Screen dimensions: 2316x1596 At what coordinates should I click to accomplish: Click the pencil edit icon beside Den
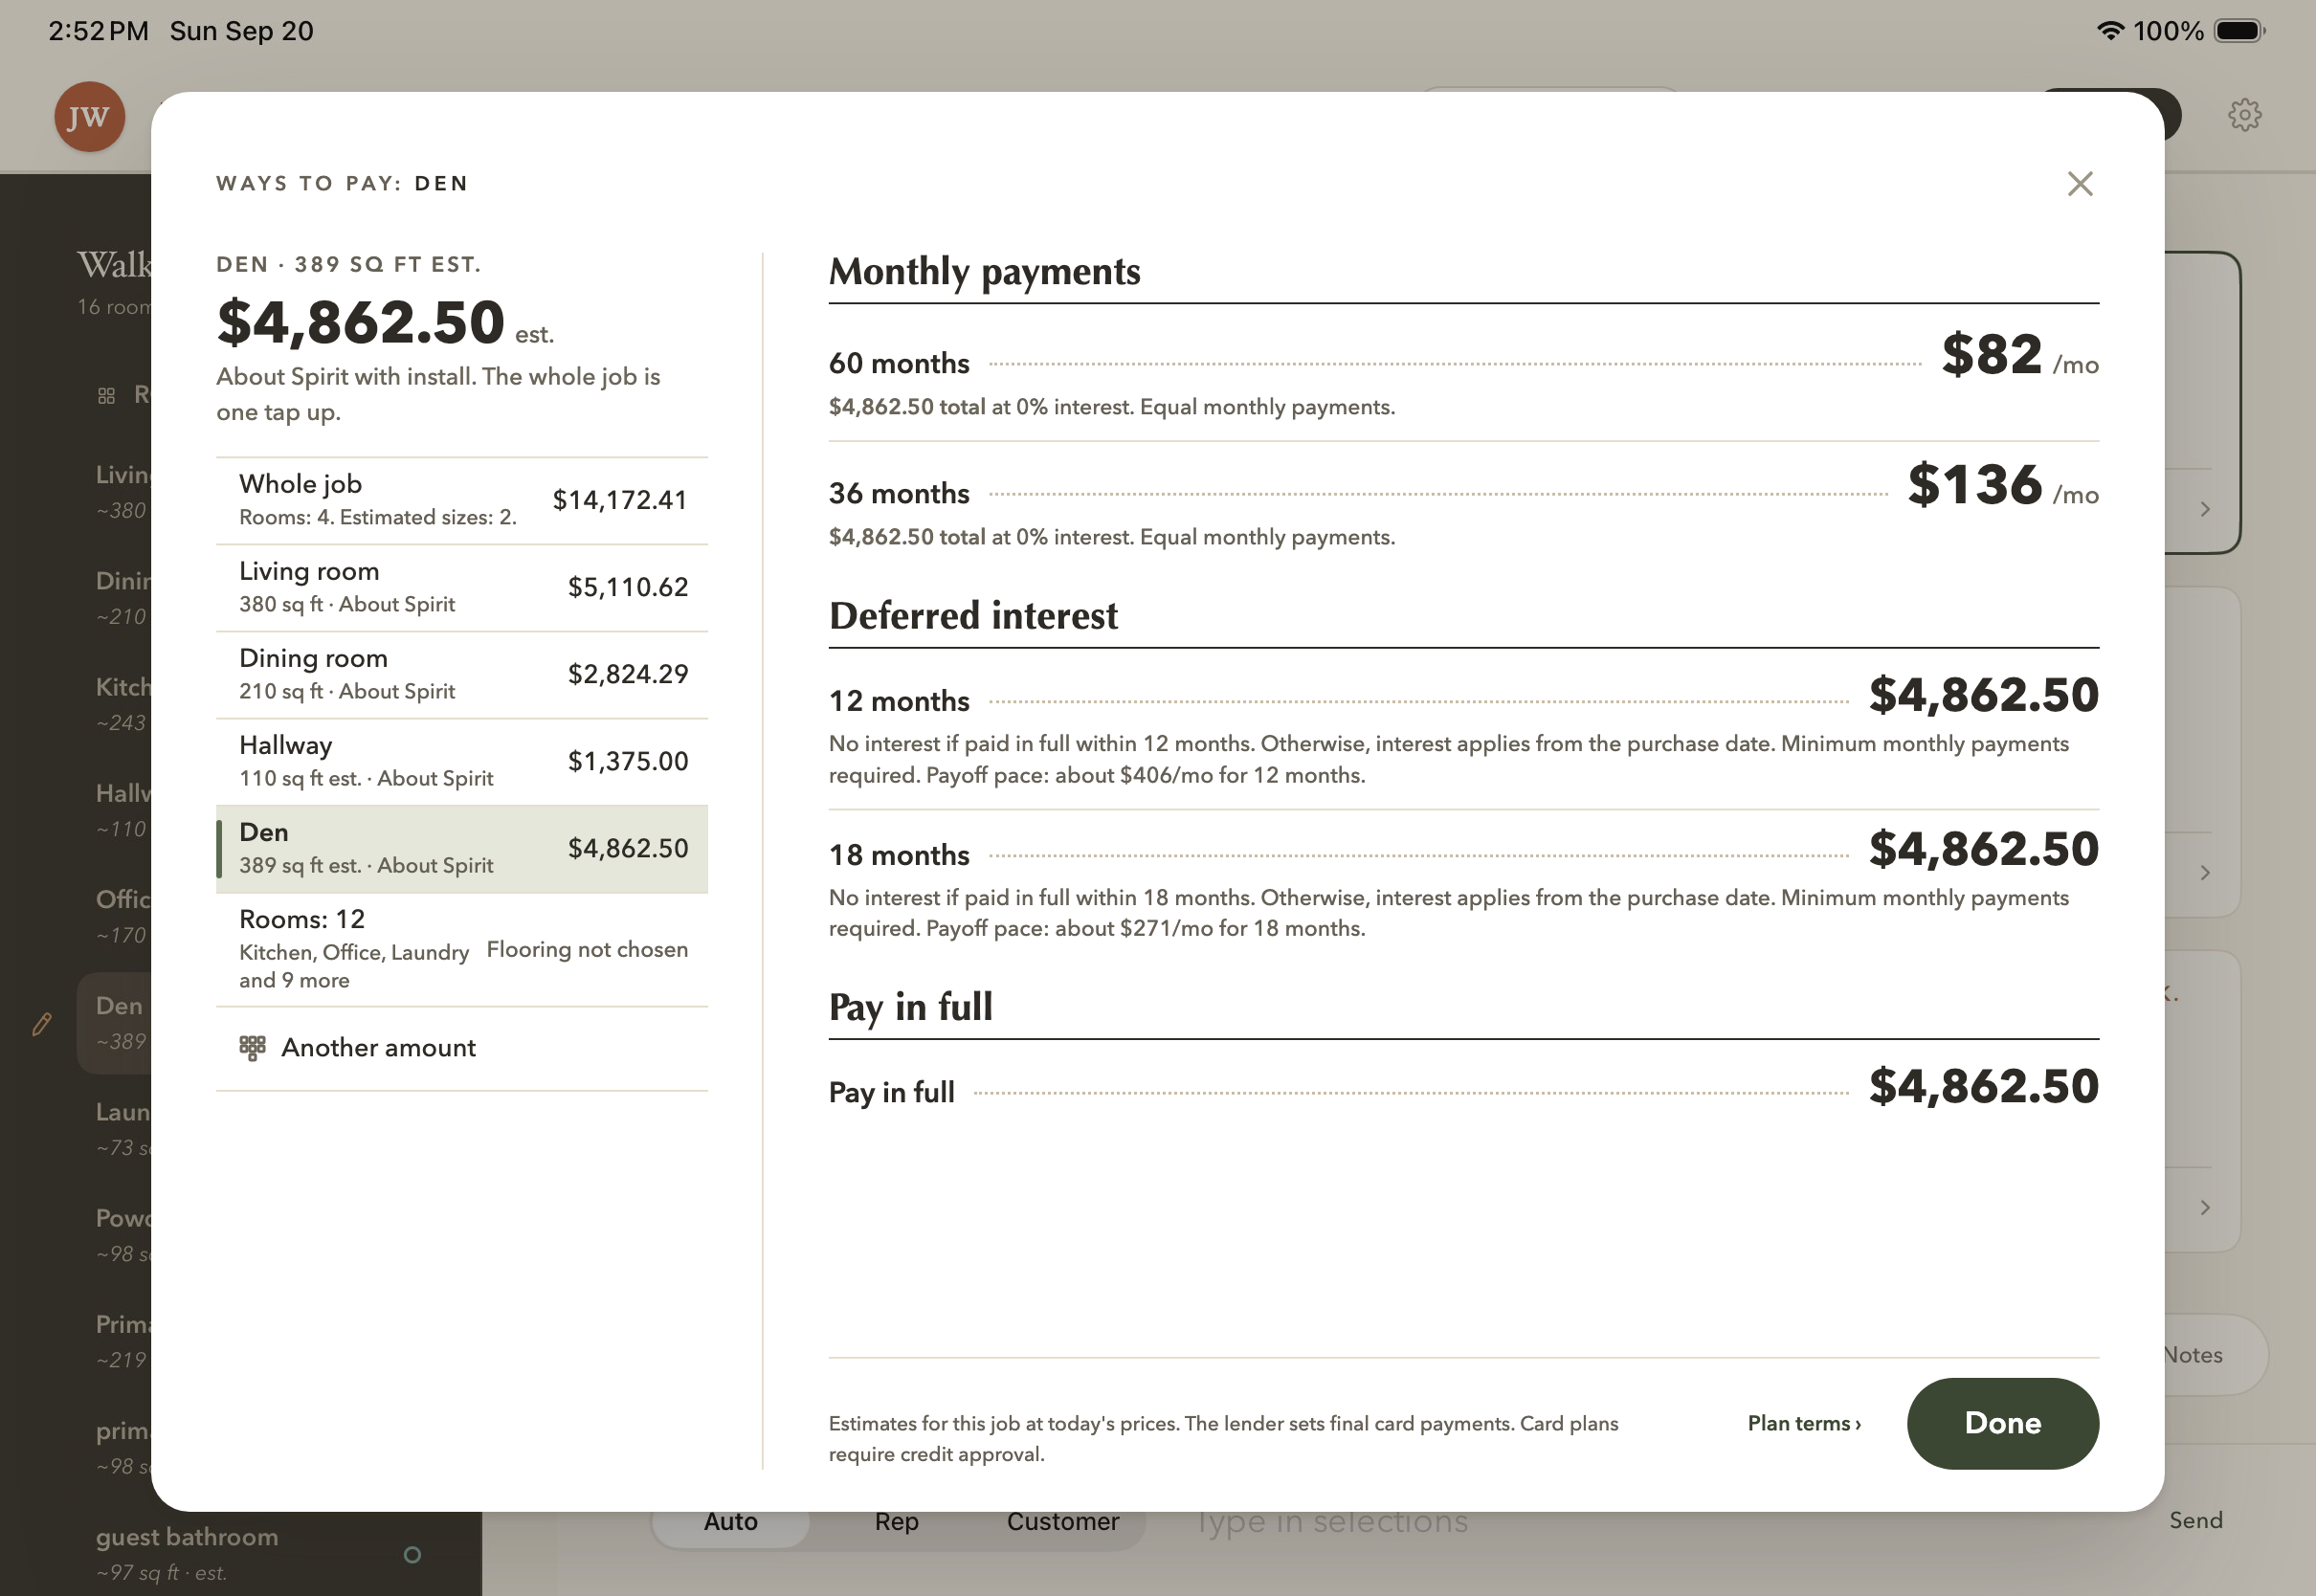[x=42, y=1024]
